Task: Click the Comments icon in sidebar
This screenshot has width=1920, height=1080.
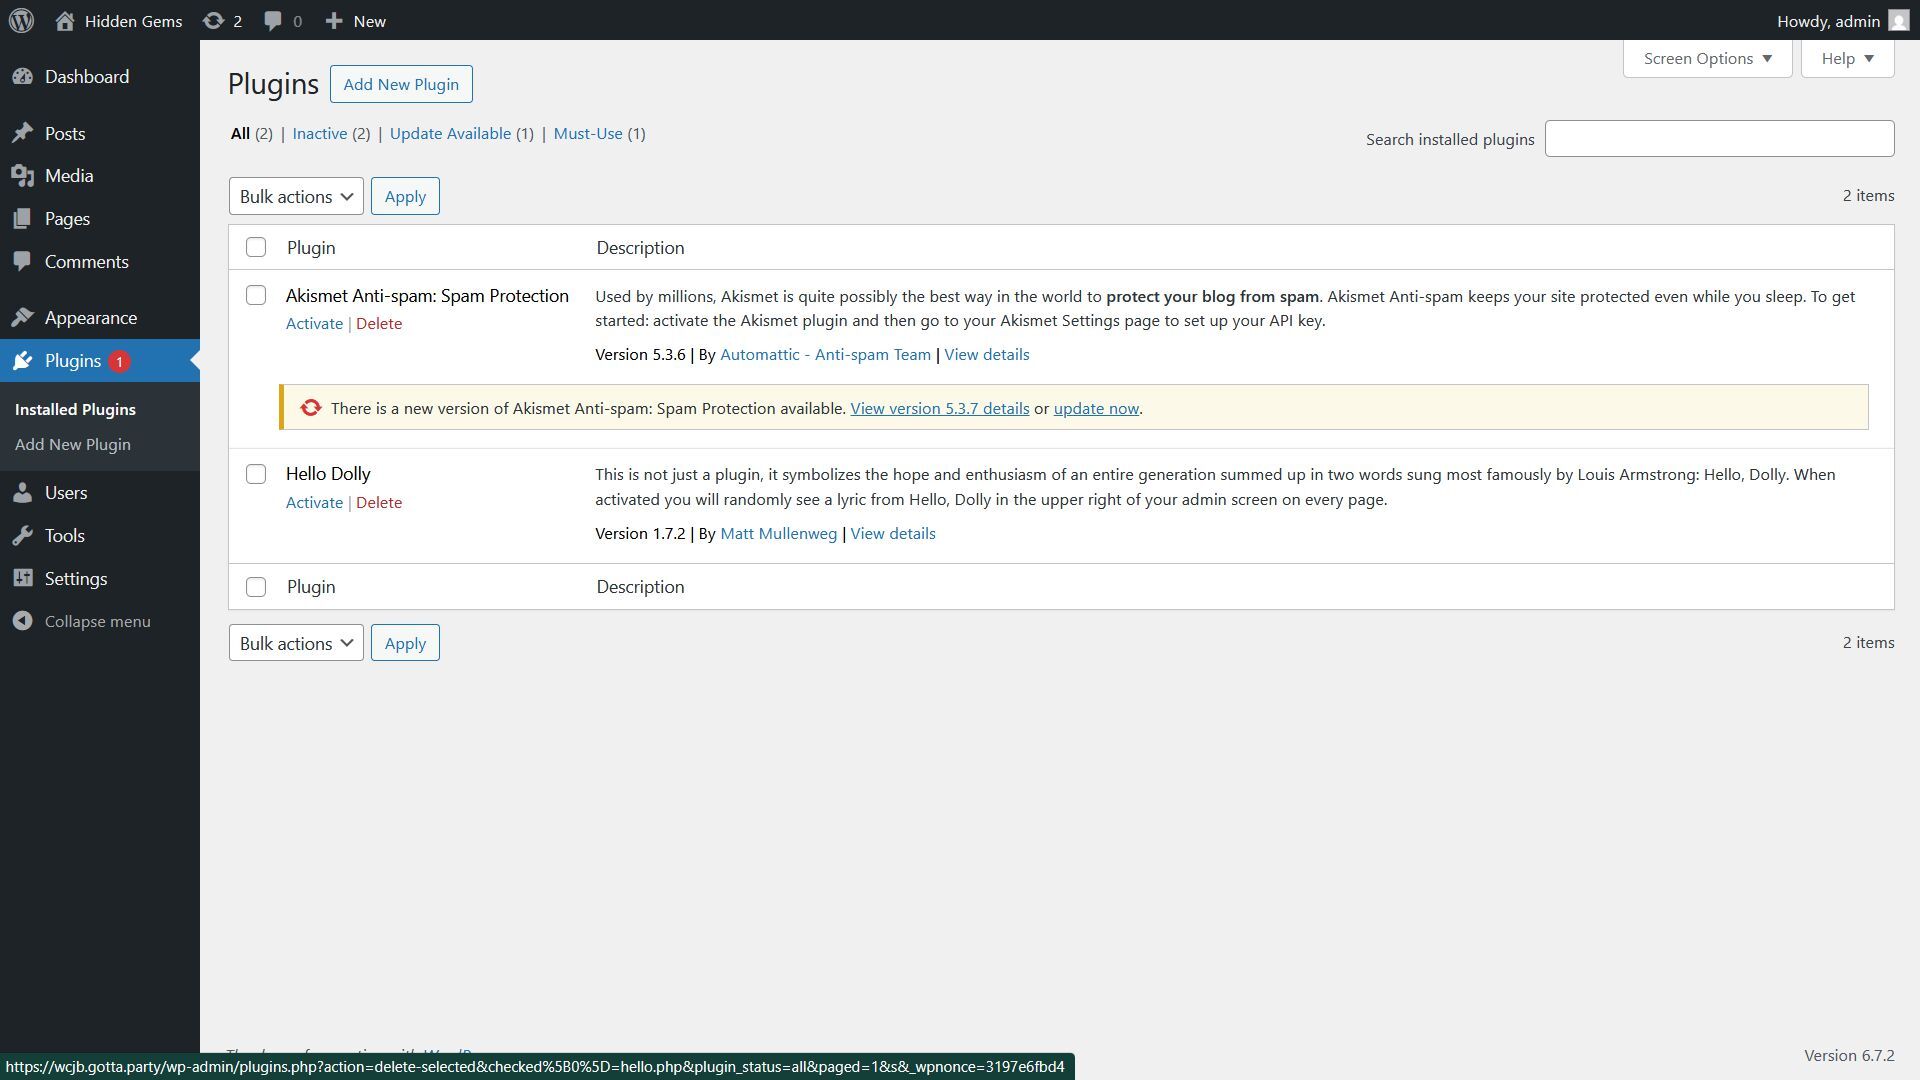Action: (x=23, y=262)
